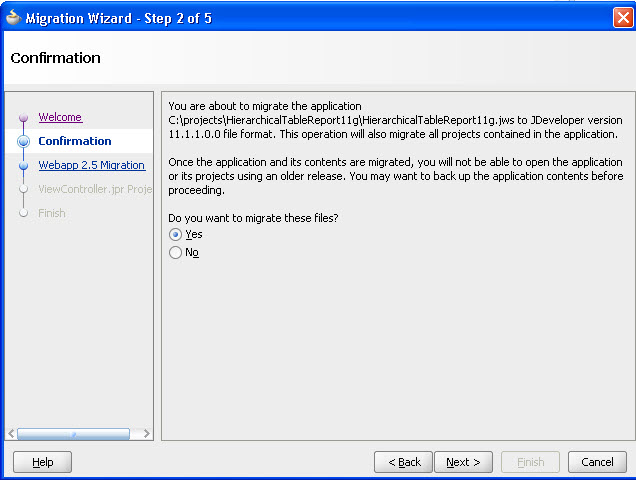
Task: Click the HierarchicalTableReport11g.jws path text
Action: (342, 120)
